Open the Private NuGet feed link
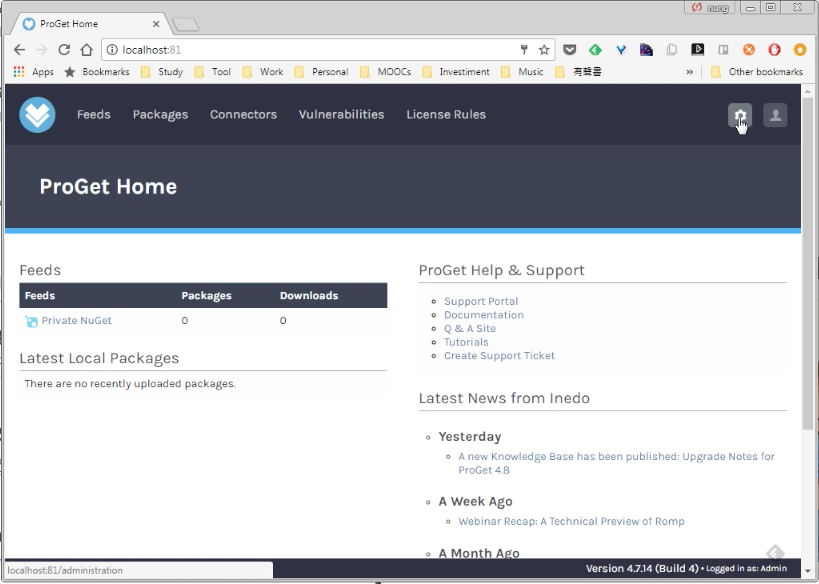Viewport: 819px width, 584px height. click(76, 320)
